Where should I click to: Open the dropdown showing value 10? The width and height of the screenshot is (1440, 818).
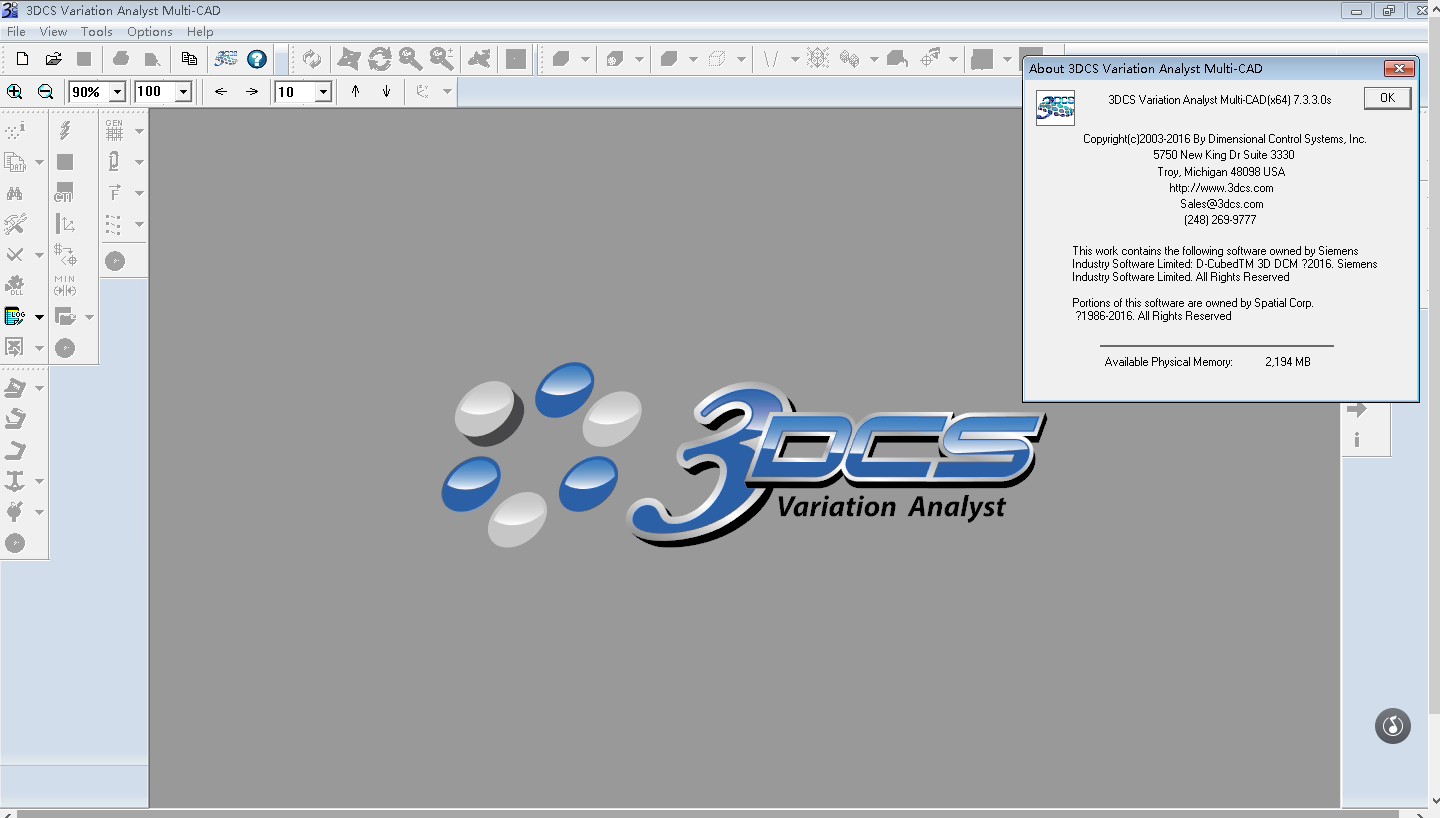323,92
